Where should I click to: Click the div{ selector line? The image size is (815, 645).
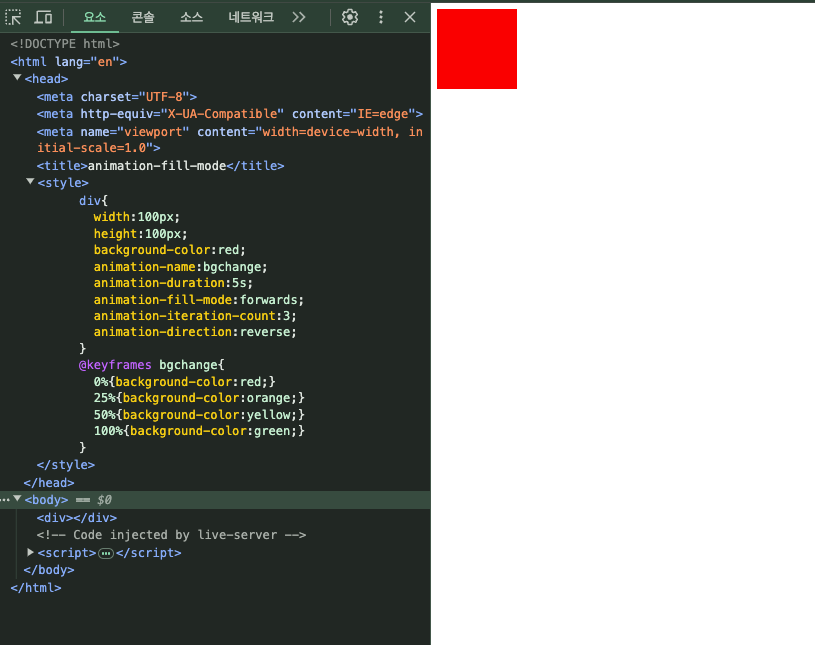pyautogui.click(x=93, y=200)
